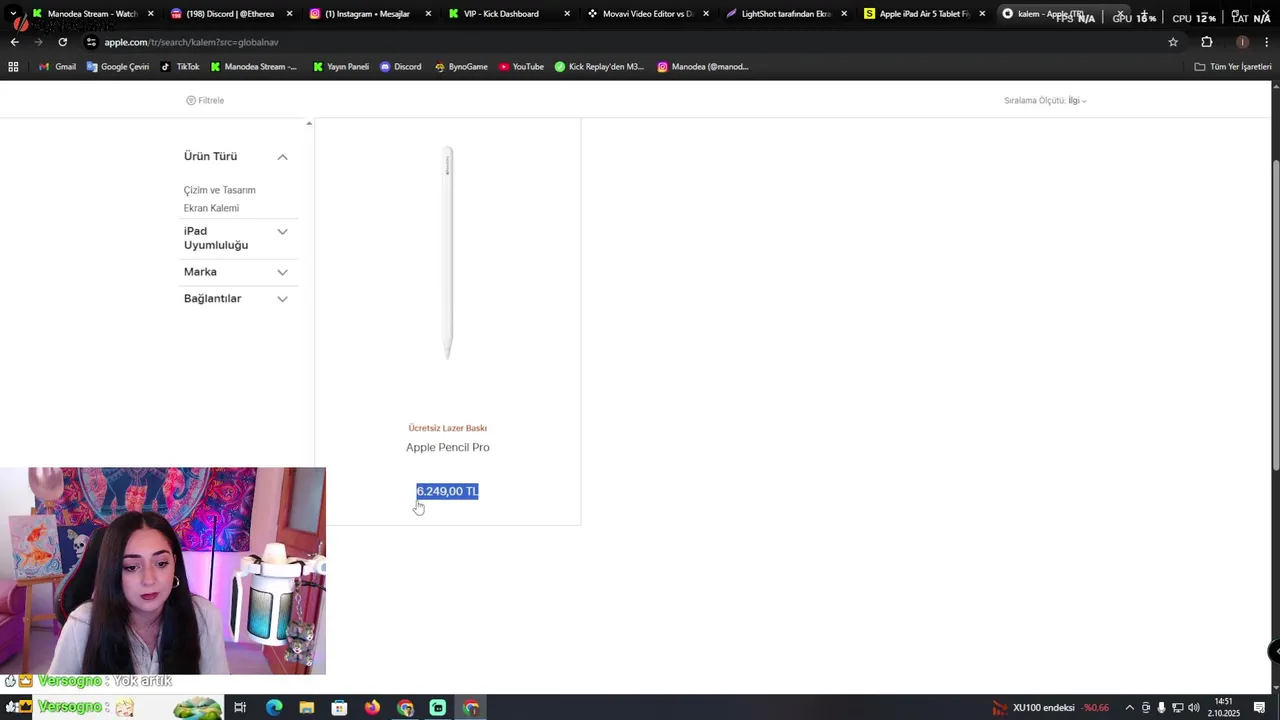Go back using browser back arrow
The width and height of the screenshot is (1280, 720).
click(x=14, y=42)
